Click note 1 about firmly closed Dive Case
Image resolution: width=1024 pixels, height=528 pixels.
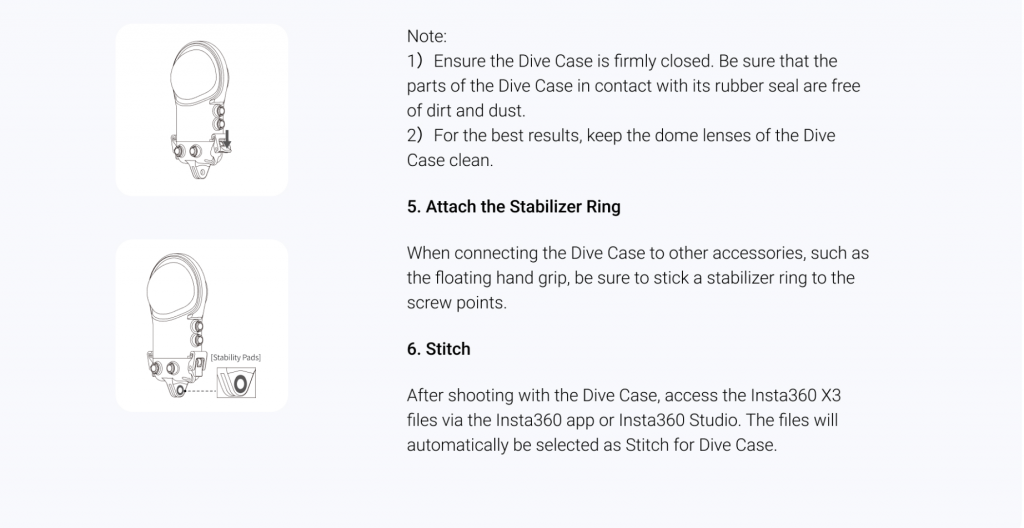pos(633,86)
